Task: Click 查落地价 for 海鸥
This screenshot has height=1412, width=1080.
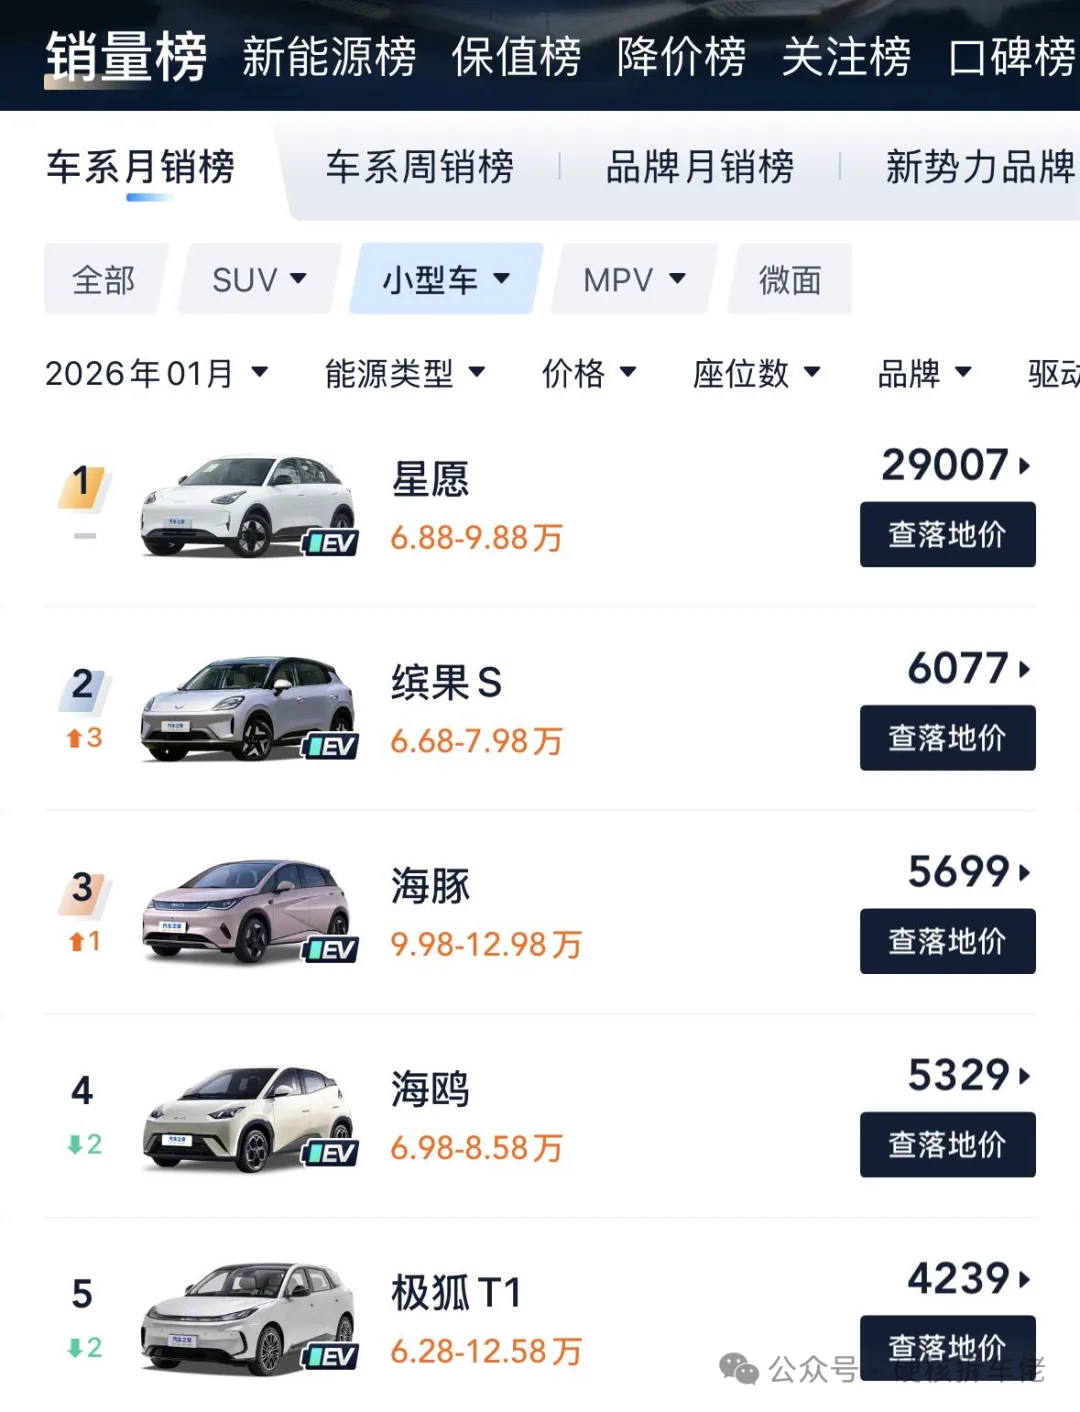Action: pos(947,1145)
